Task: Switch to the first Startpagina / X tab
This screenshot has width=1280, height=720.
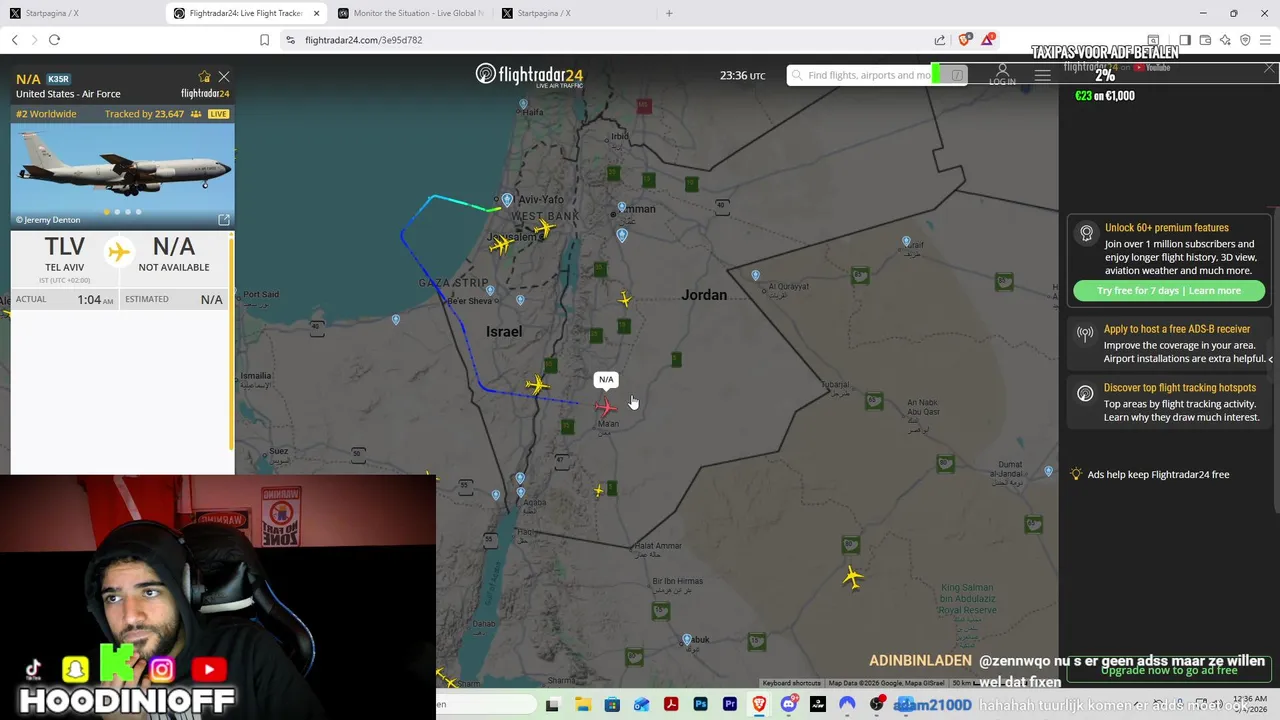Action: [x=80, y=13]
